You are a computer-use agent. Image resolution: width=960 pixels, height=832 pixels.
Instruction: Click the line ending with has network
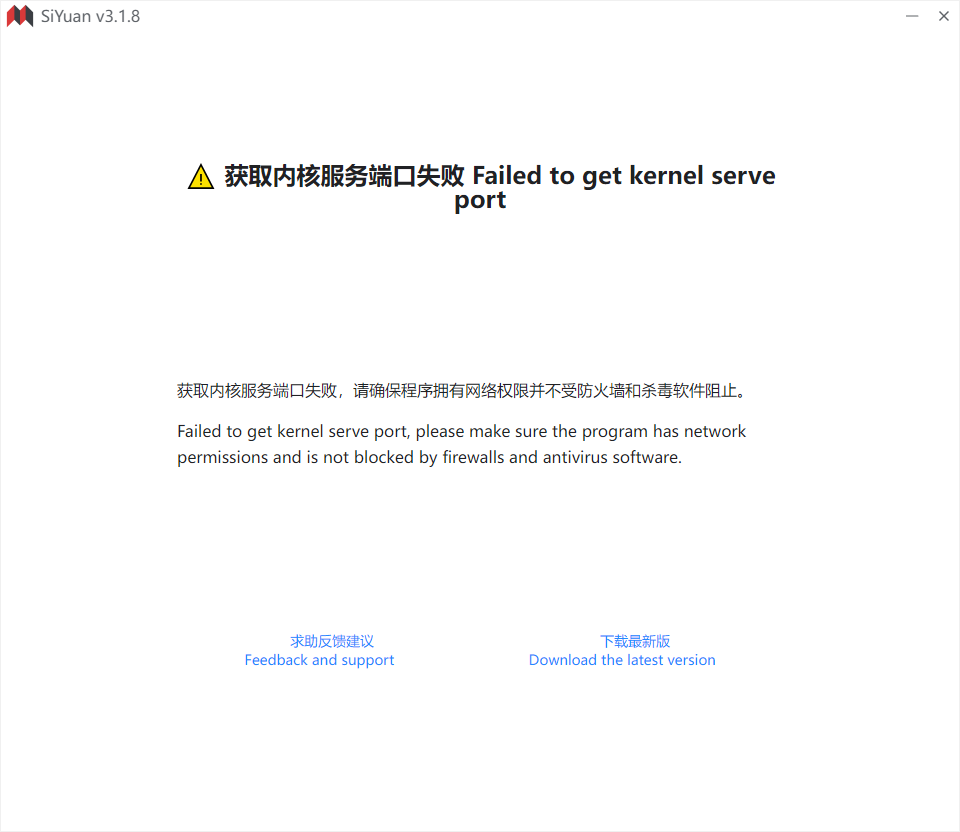462,432
